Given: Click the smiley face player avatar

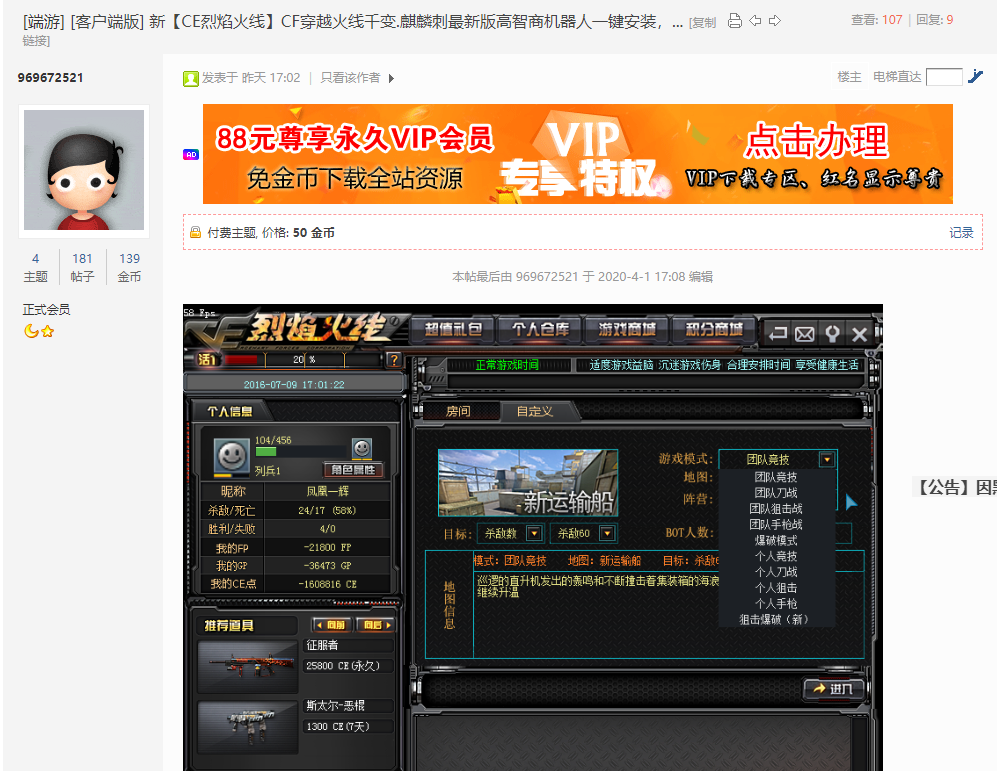Looking at the screenshot, I should coord(231,455).
